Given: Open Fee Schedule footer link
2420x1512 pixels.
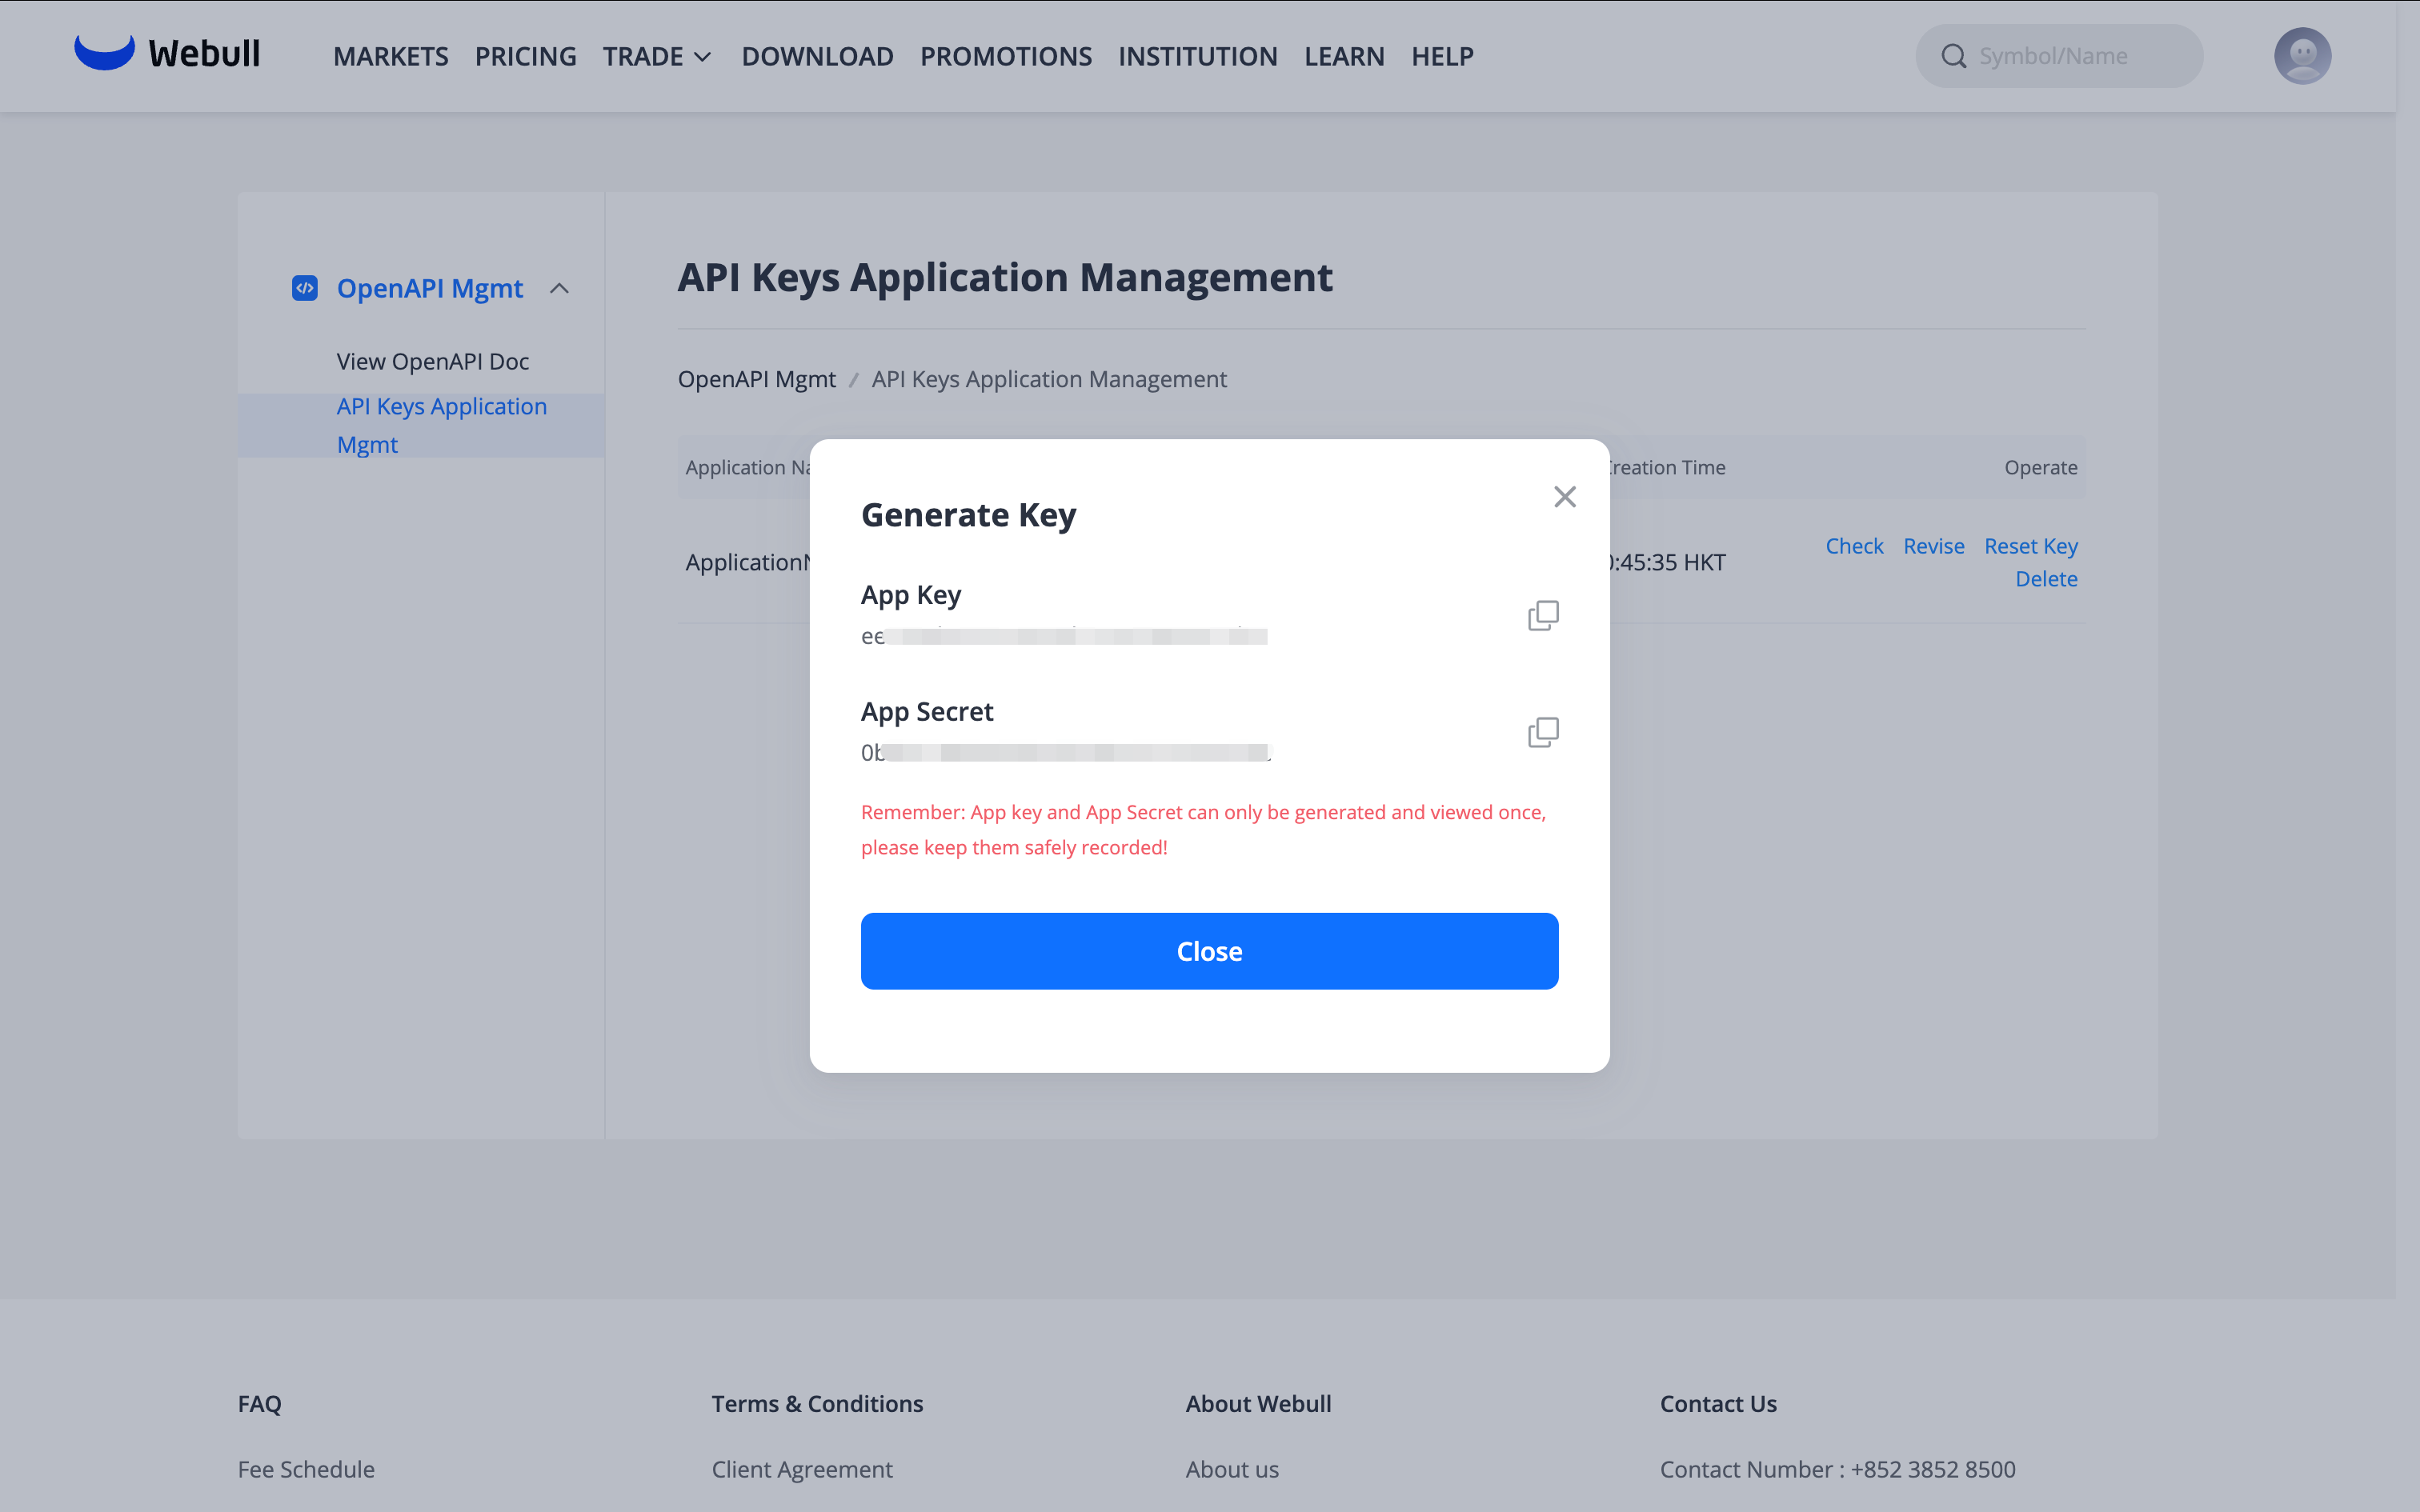Looking at the screenshot, I should tap(306, 1469).
